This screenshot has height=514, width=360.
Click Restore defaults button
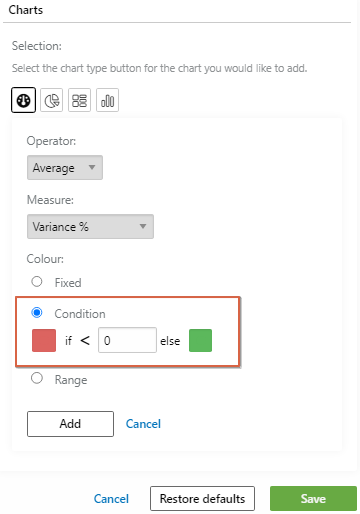point(202,499)
